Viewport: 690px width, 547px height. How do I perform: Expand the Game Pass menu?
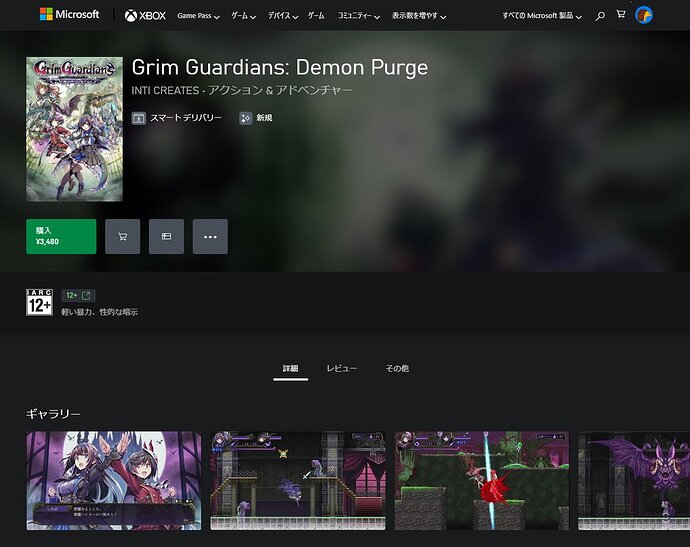click(198, 16)
